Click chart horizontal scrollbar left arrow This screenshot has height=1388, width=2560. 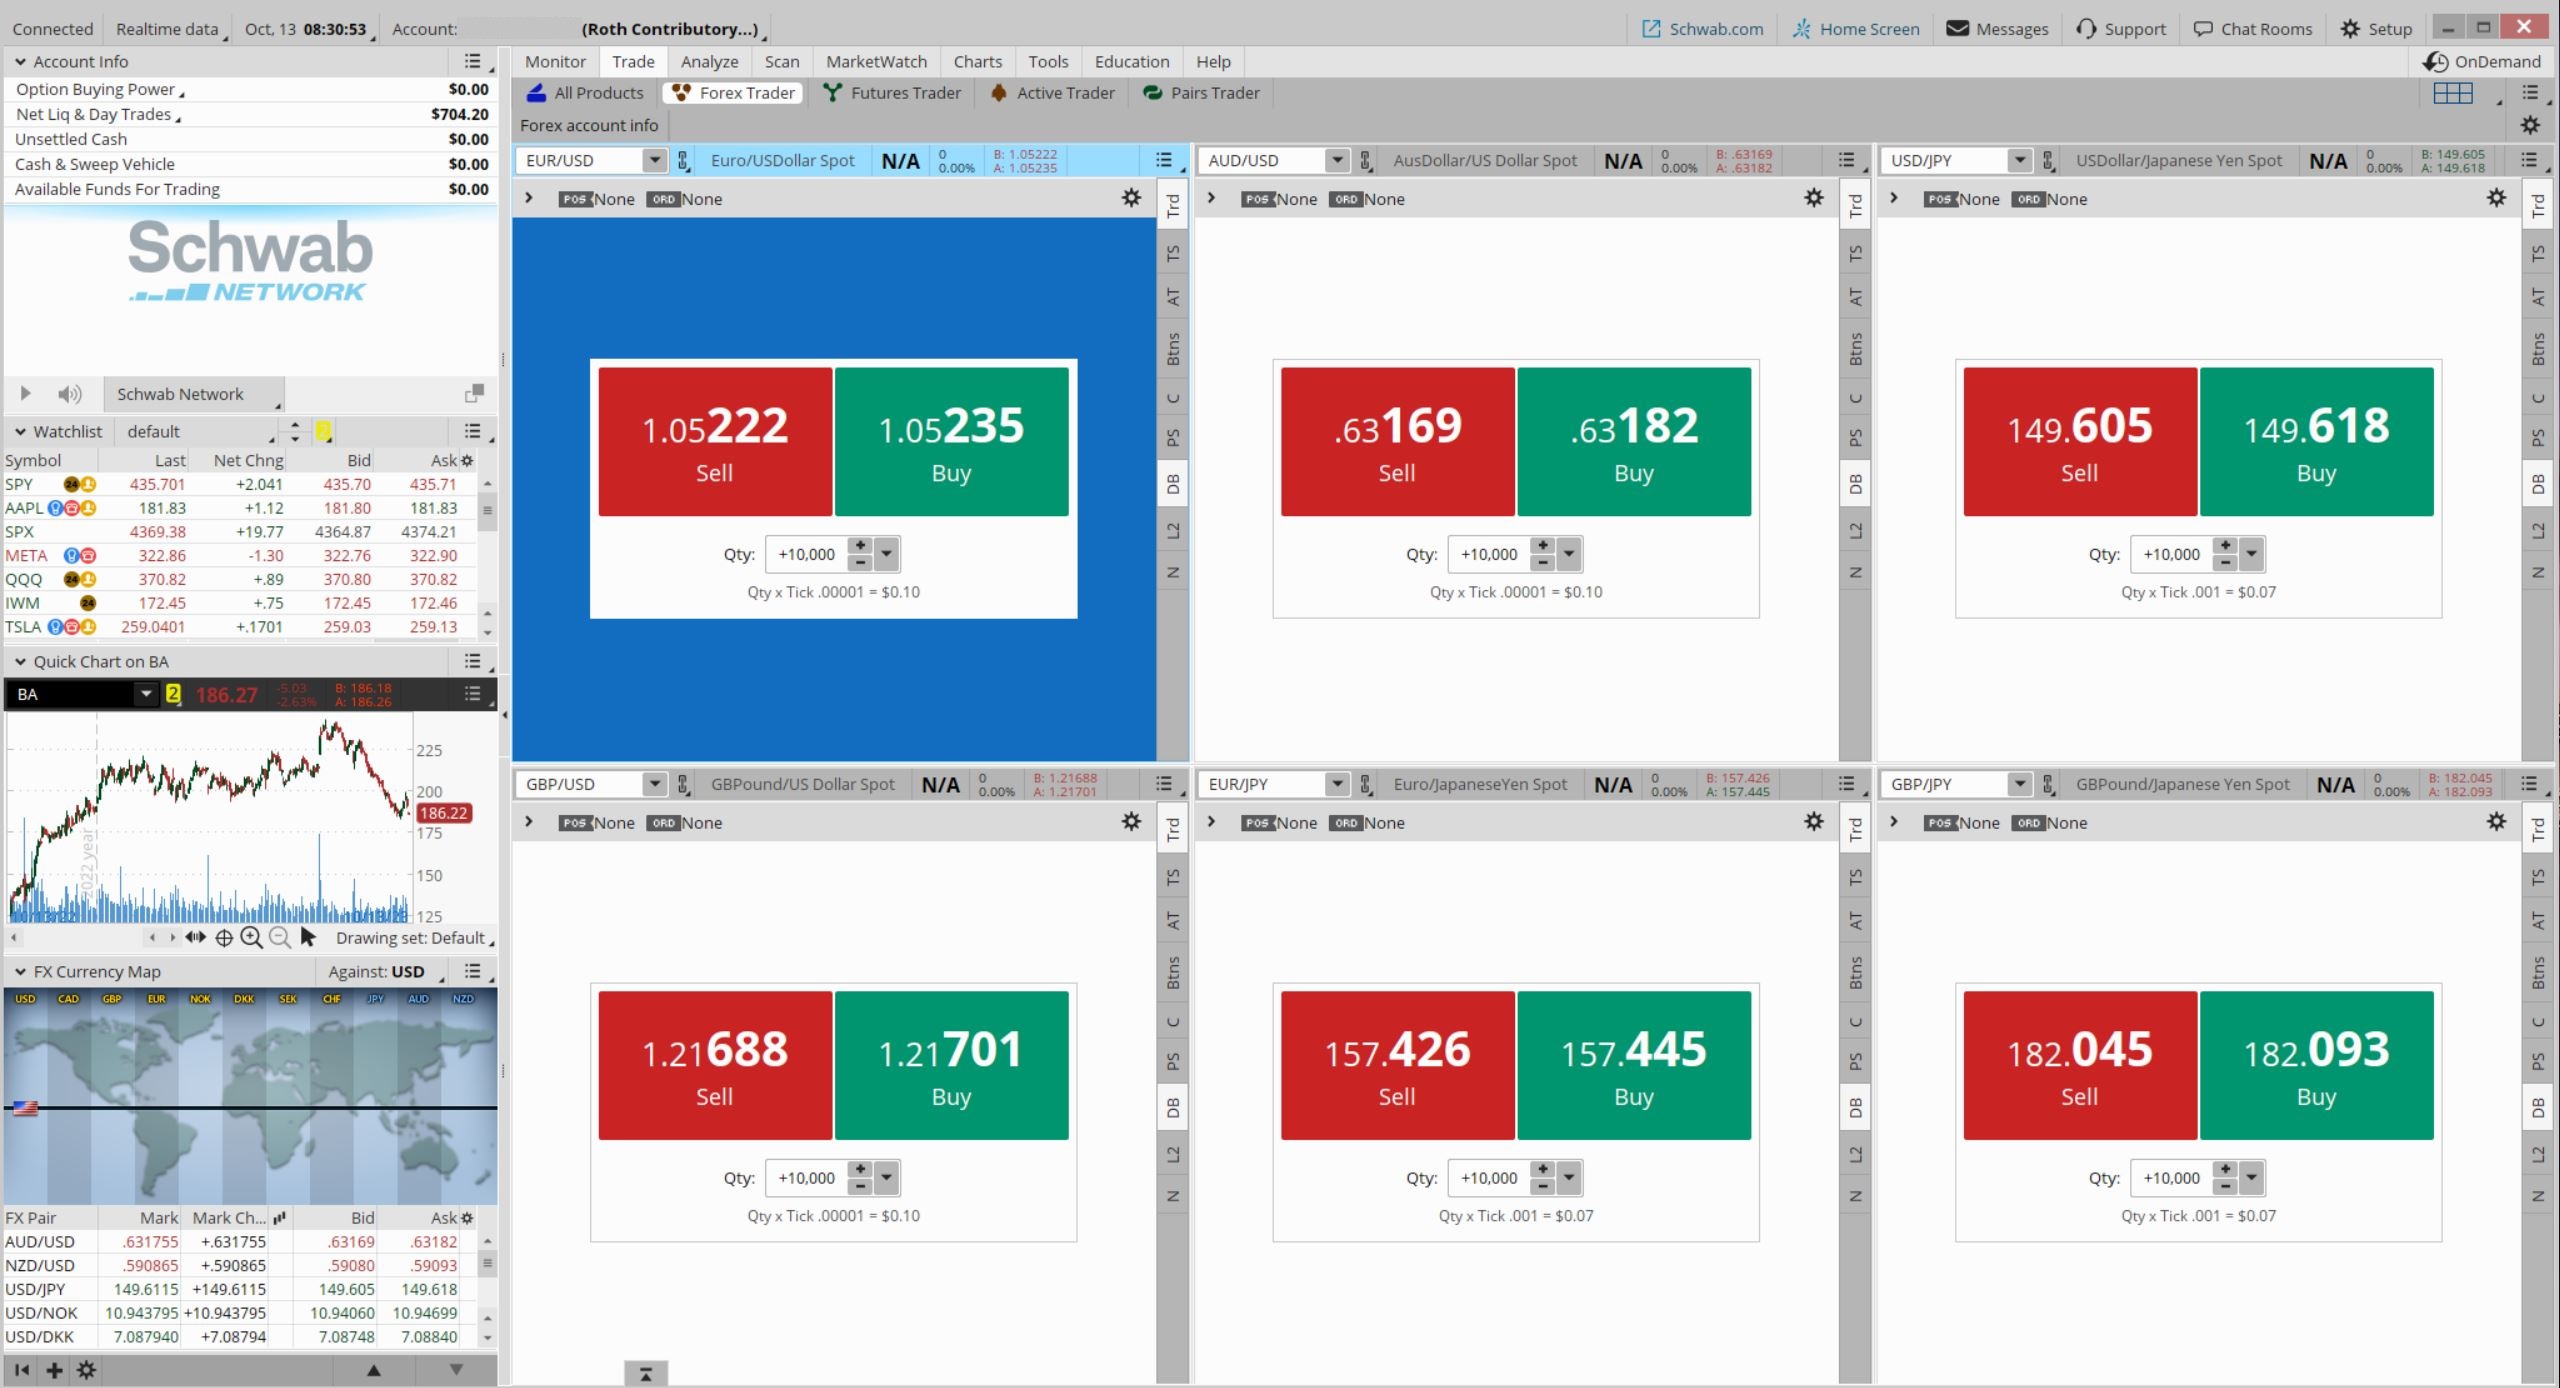(13, 938)
